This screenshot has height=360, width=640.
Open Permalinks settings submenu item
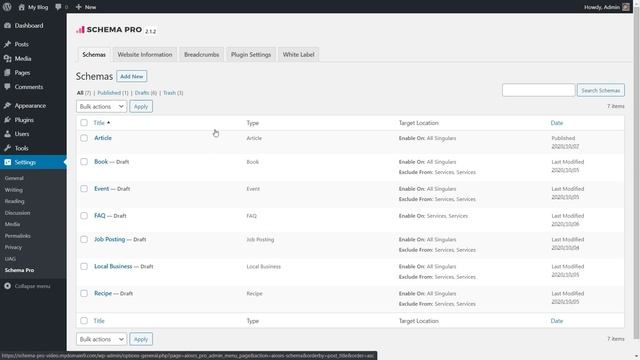(x=18, y=236)
